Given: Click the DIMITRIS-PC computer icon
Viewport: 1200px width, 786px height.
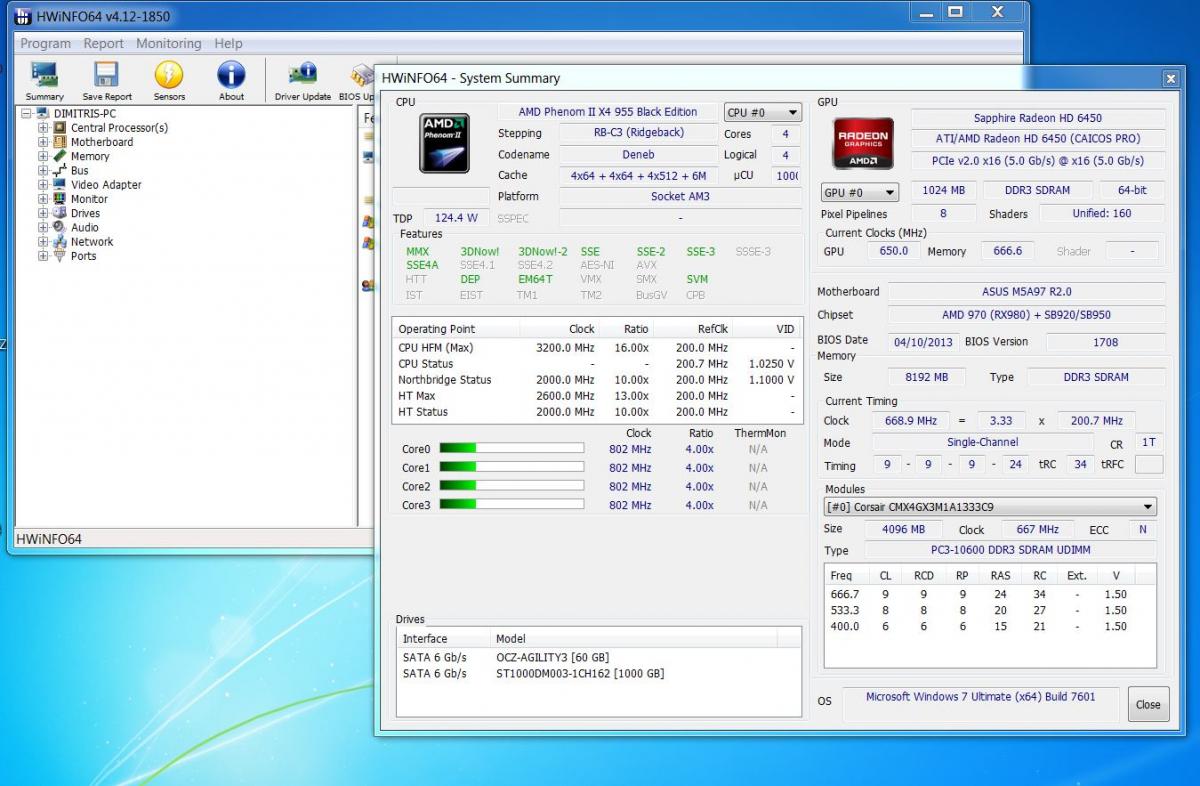Looking at the screenshot, I should [x=43, y=114].
